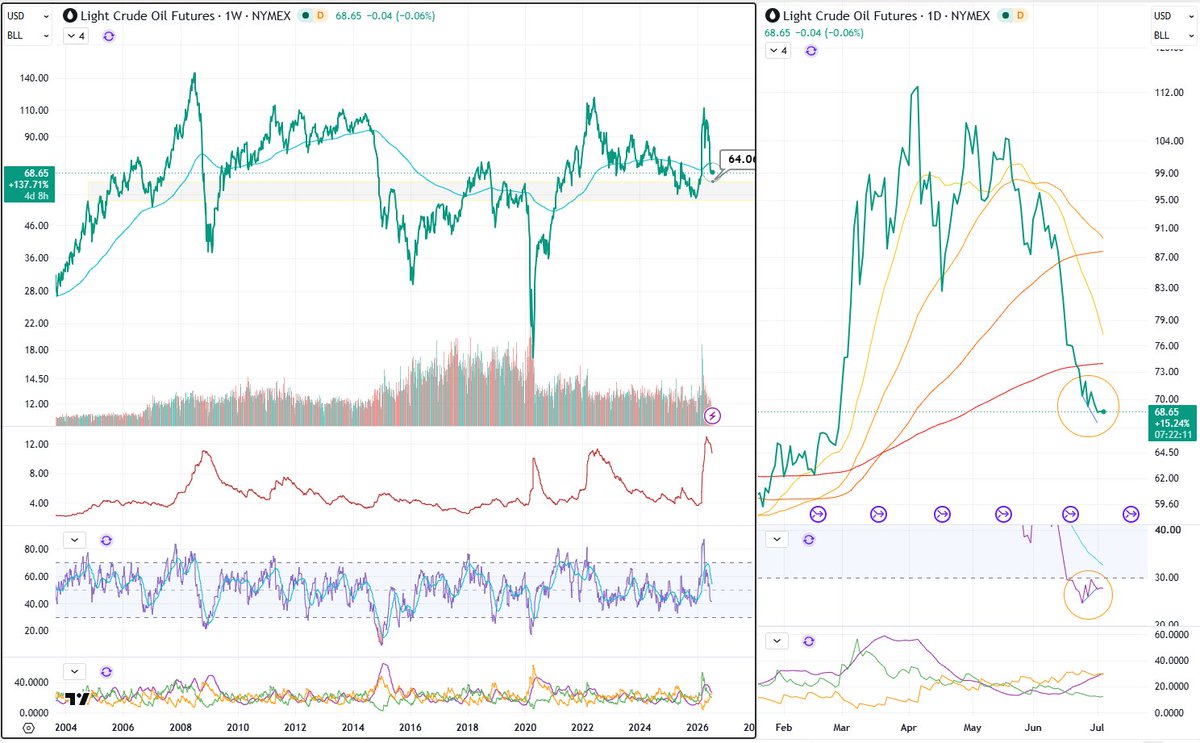Collapse daily RSI pane legend chevron
The image size is (1200, 743).
pos(778,539)
